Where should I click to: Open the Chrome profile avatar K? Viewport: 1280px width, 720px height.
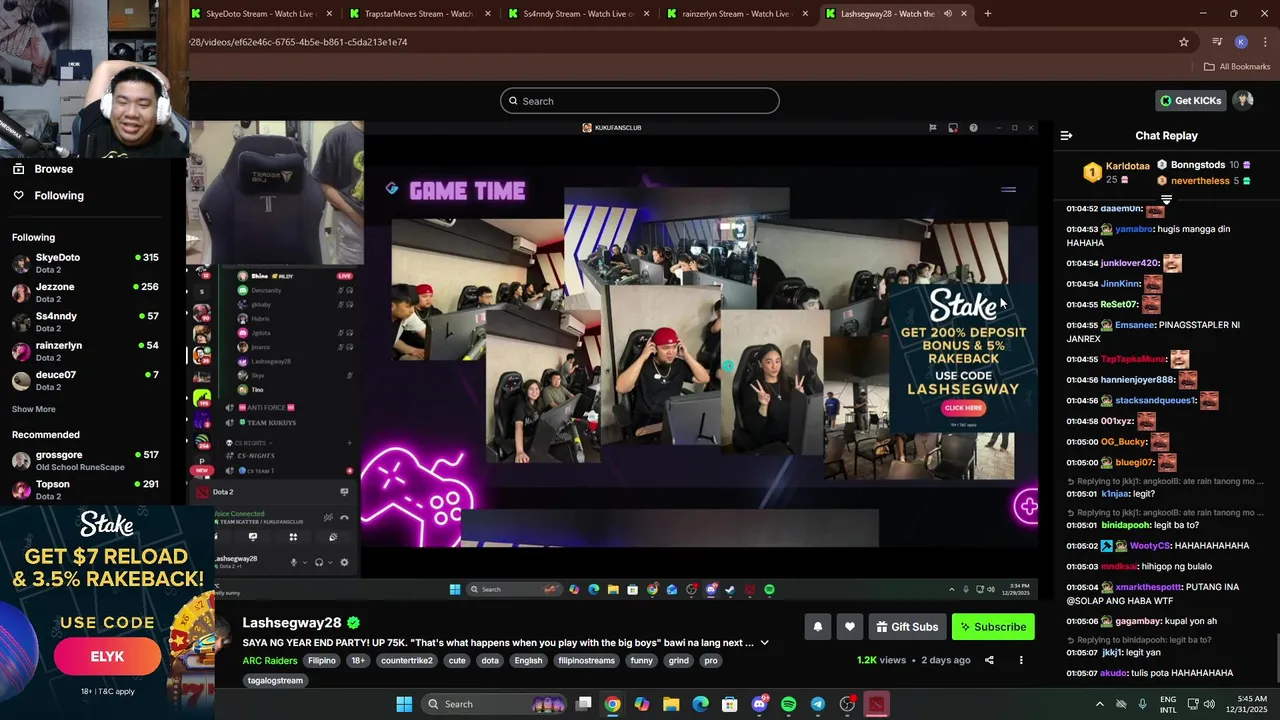tap(1241, 42)
